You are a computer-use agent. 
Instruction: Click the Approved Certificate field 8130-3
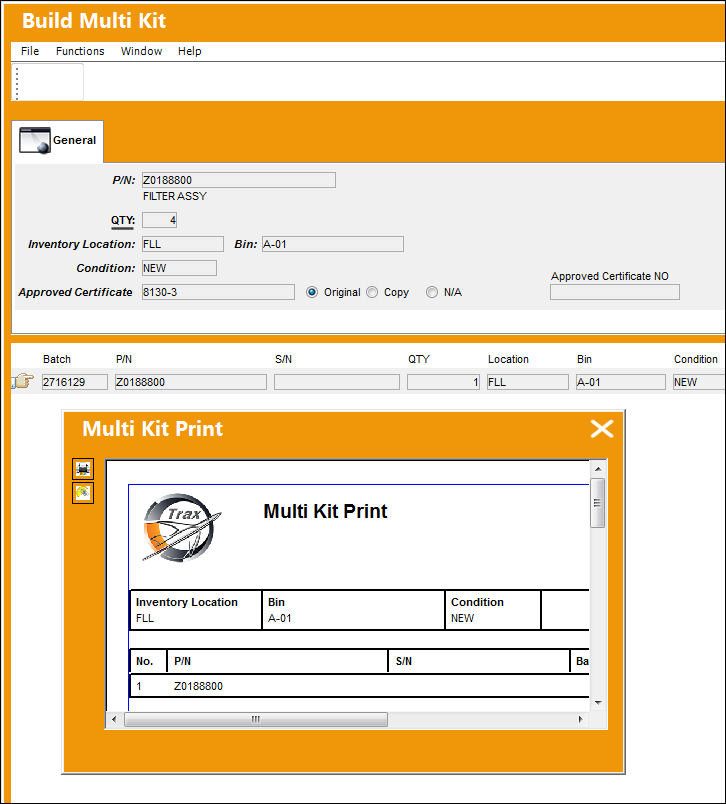(x=218, y=292)
